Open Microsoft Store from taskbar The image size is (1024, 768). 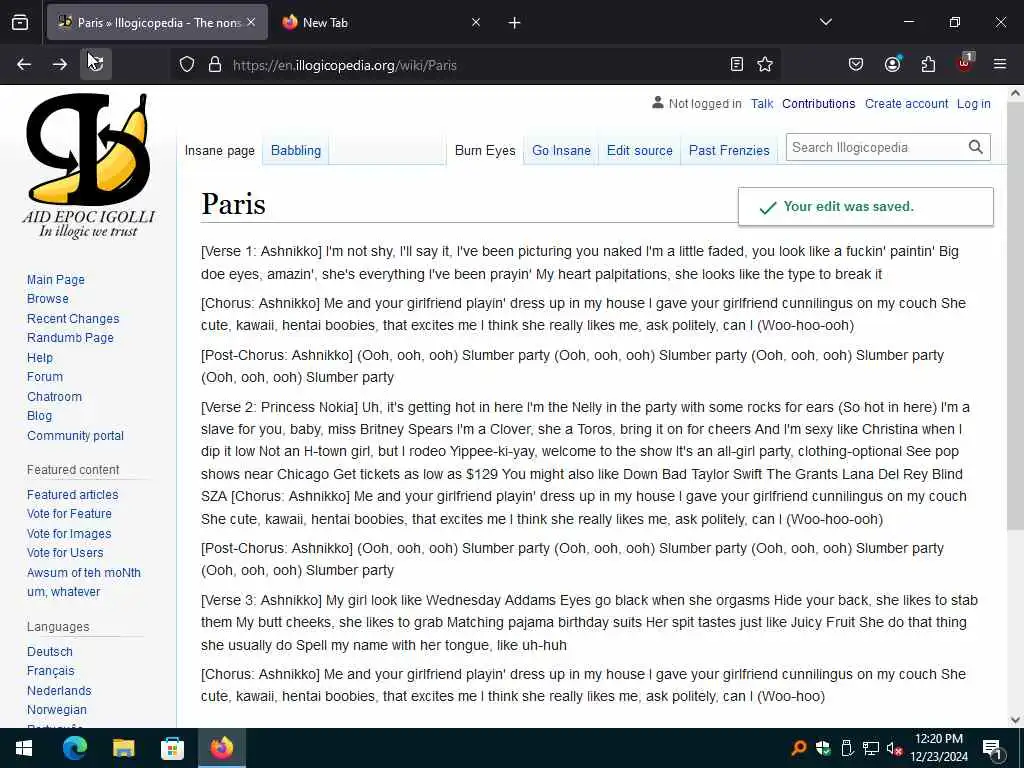[172, 748]
